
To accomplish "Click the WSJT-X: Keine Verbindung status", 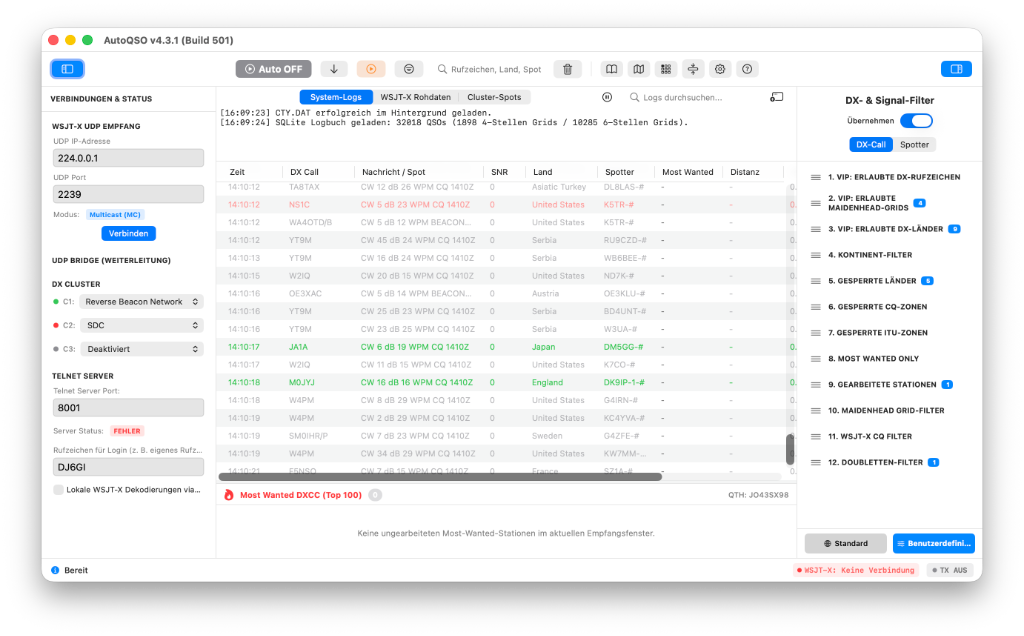I will [x=856, y=570].
